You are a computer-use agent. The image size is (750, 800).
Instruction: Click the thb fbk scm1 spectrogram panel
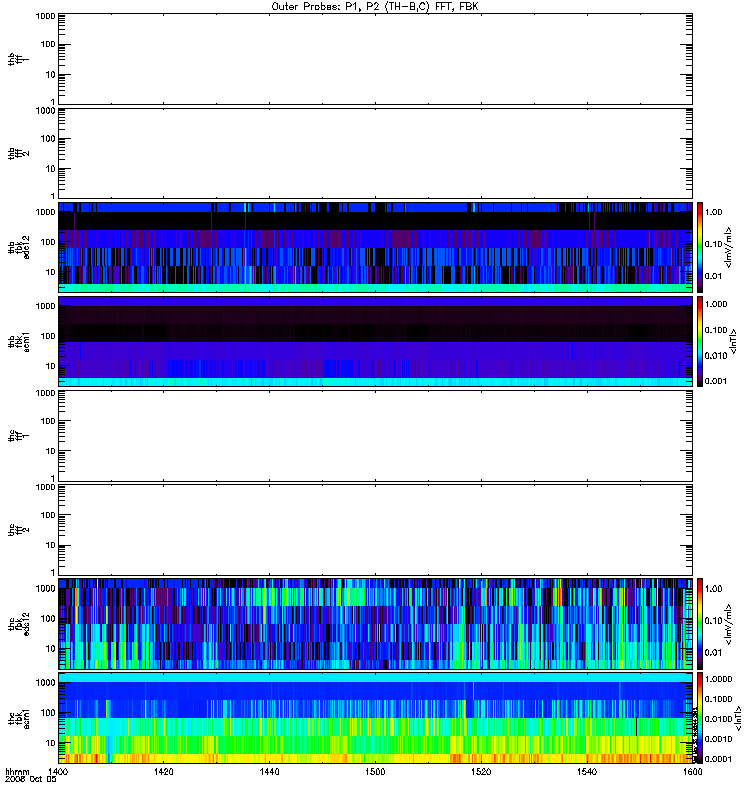pyautogui.click(x=375, y=341)
